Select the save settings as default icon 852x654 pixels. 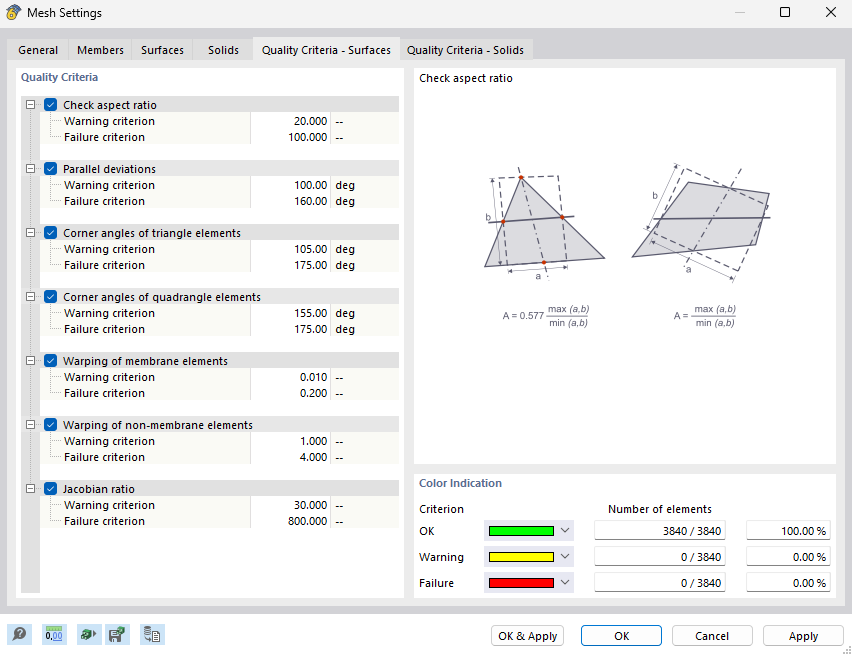[x=117, y=634]
